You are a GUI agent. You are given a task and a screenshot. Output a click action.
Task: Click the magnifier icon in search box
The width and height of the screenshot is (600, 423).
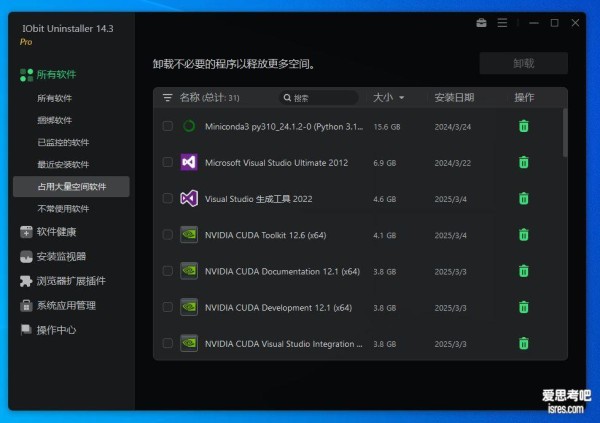click(287, 98)
